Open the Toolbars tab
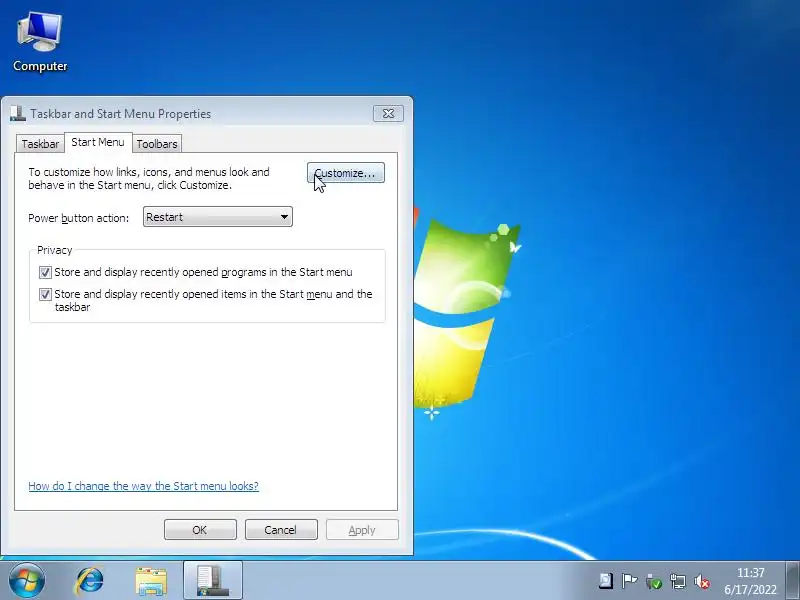 click(x=157, y=144)
